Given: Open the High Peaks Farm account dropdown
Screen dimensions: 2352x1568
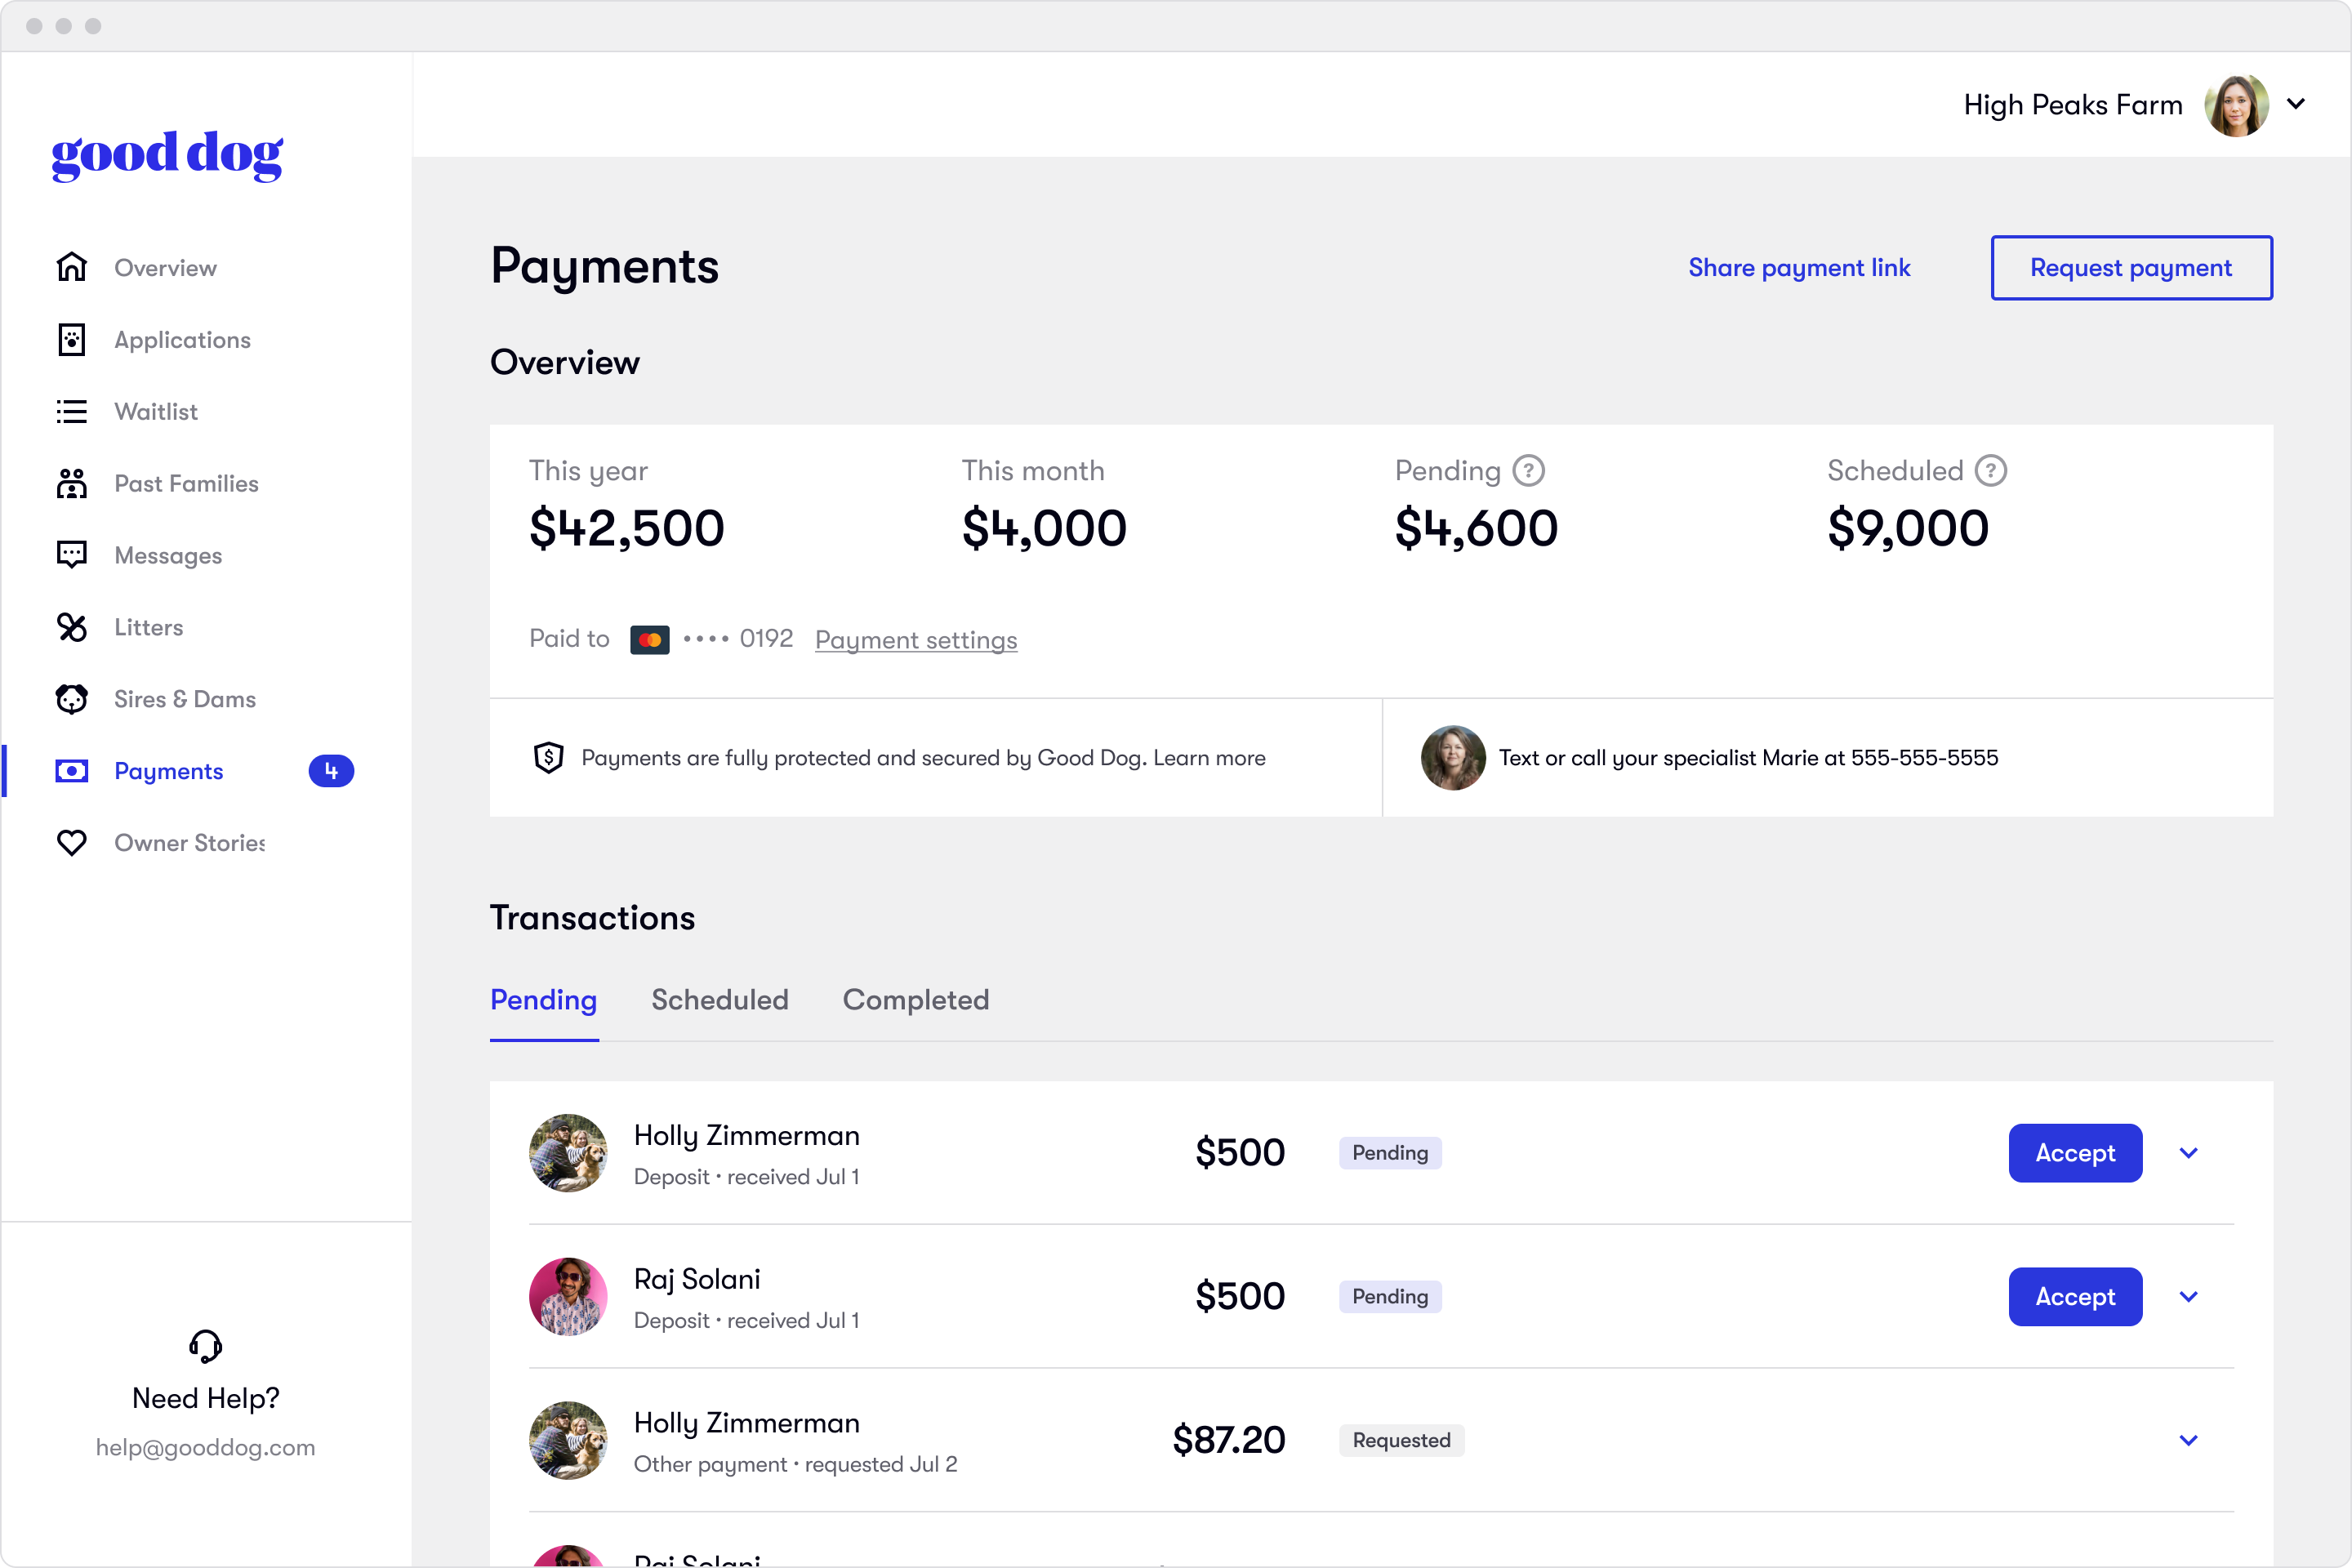Looking at the screenshot, I should point(2296,104).
